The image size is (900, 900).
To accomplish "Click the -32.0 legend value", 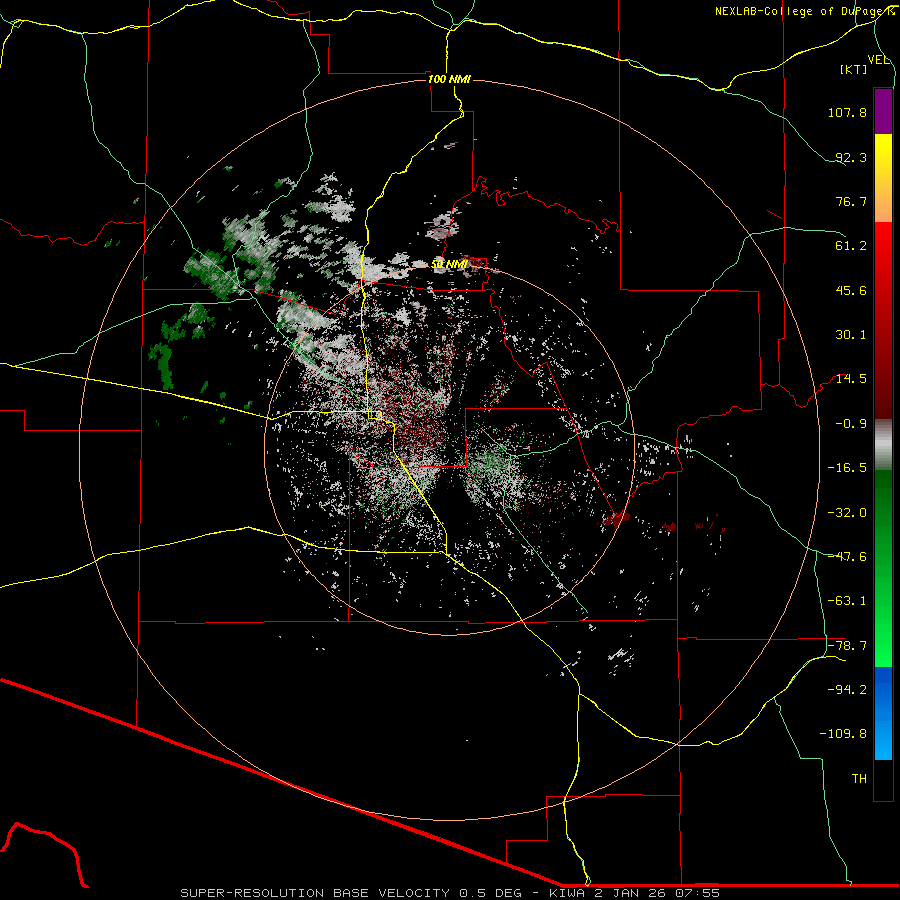I will coord(847,513).
